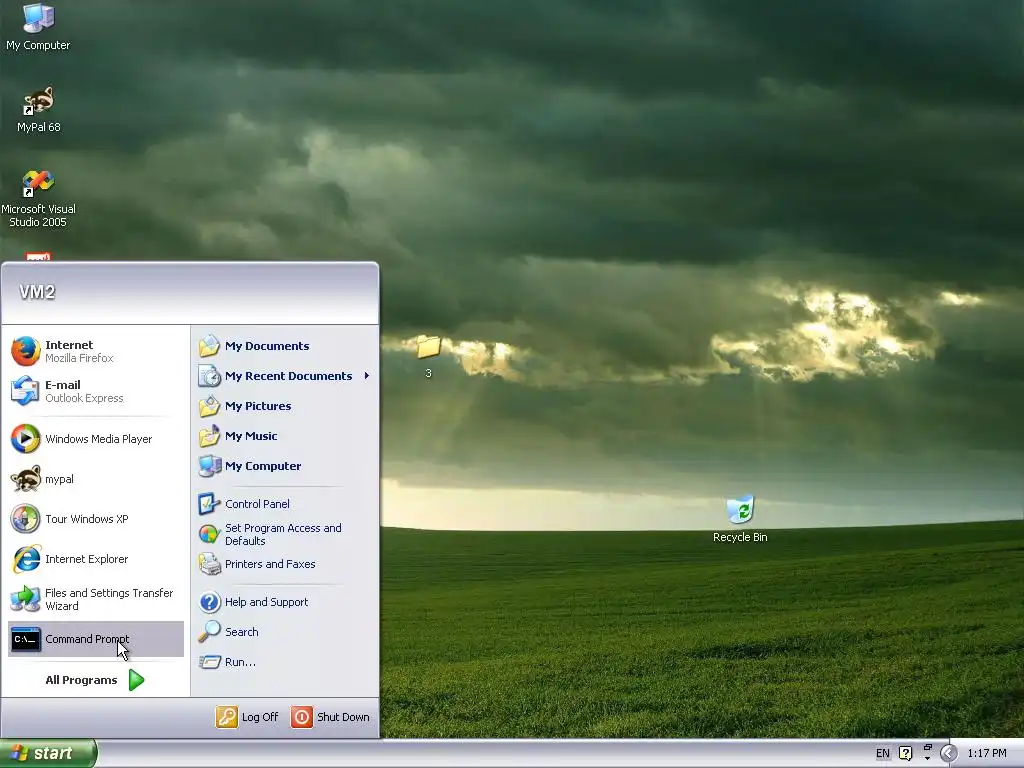This screenshot has height=768, width=1024.
Task: Open Printers and Faxes
Action: pyautogui.click(x=285, y=564)
